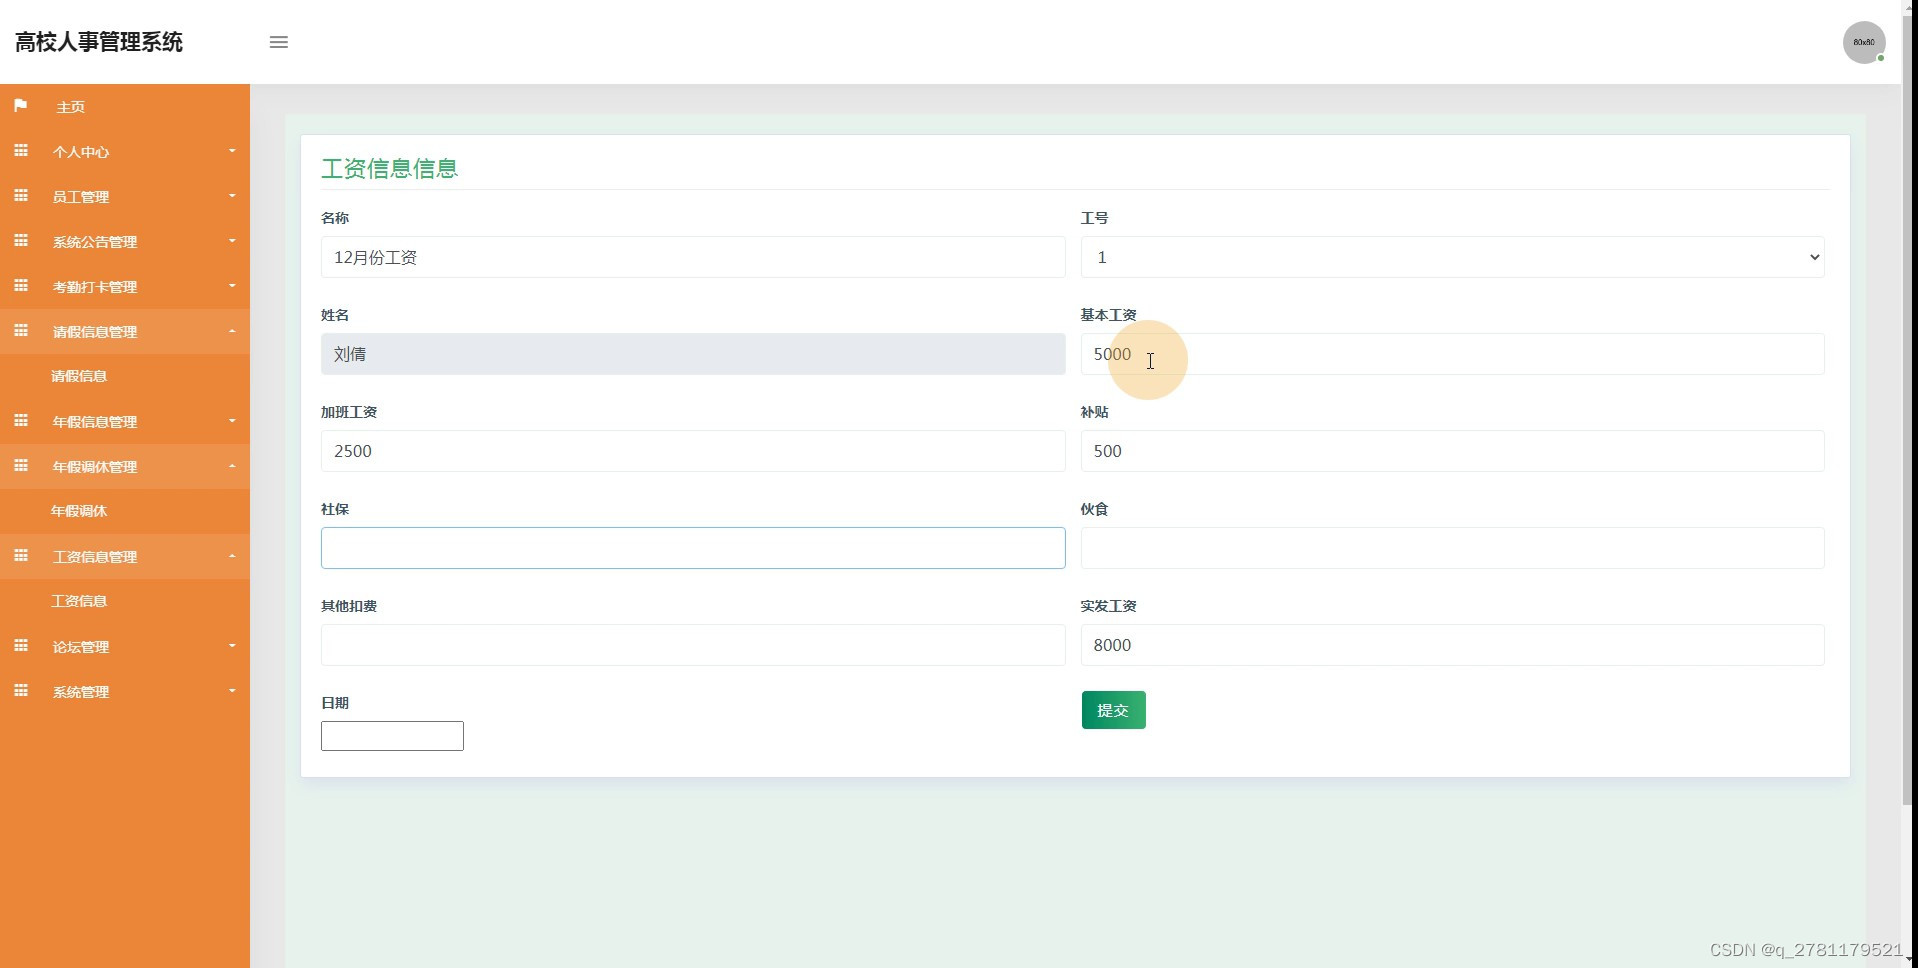Click the grid icon beside 论坛管理
1918x968 pixels.
point(20,645)
